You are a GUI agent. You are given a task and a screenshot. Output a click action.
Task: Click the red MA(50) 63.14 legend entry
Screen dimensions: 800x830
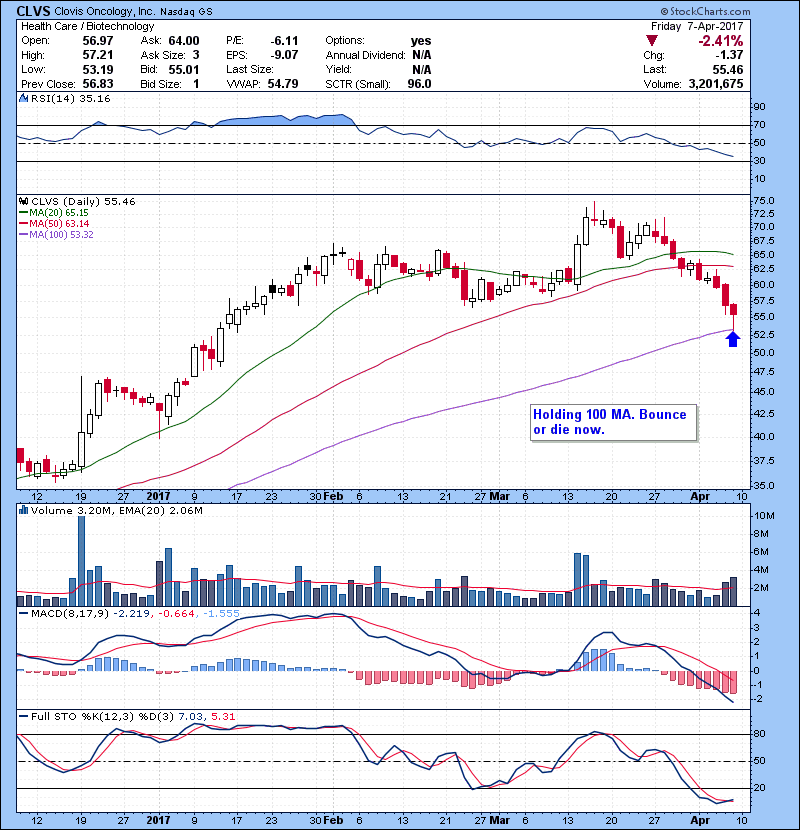54,224
